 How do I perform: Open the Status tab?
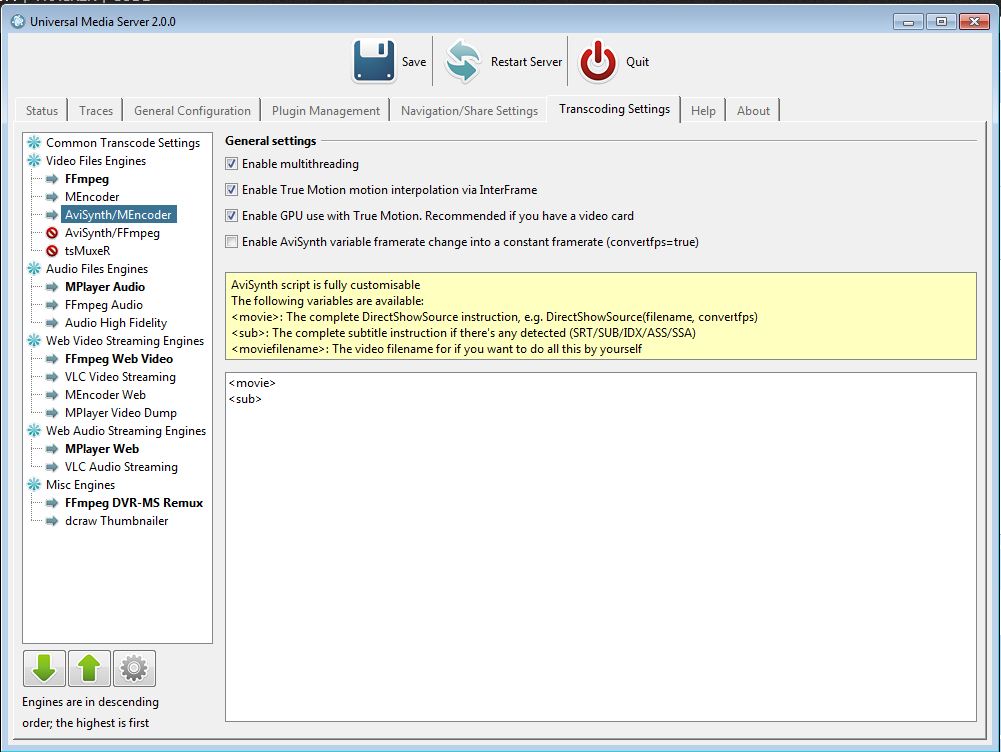(x=41, y=110)
